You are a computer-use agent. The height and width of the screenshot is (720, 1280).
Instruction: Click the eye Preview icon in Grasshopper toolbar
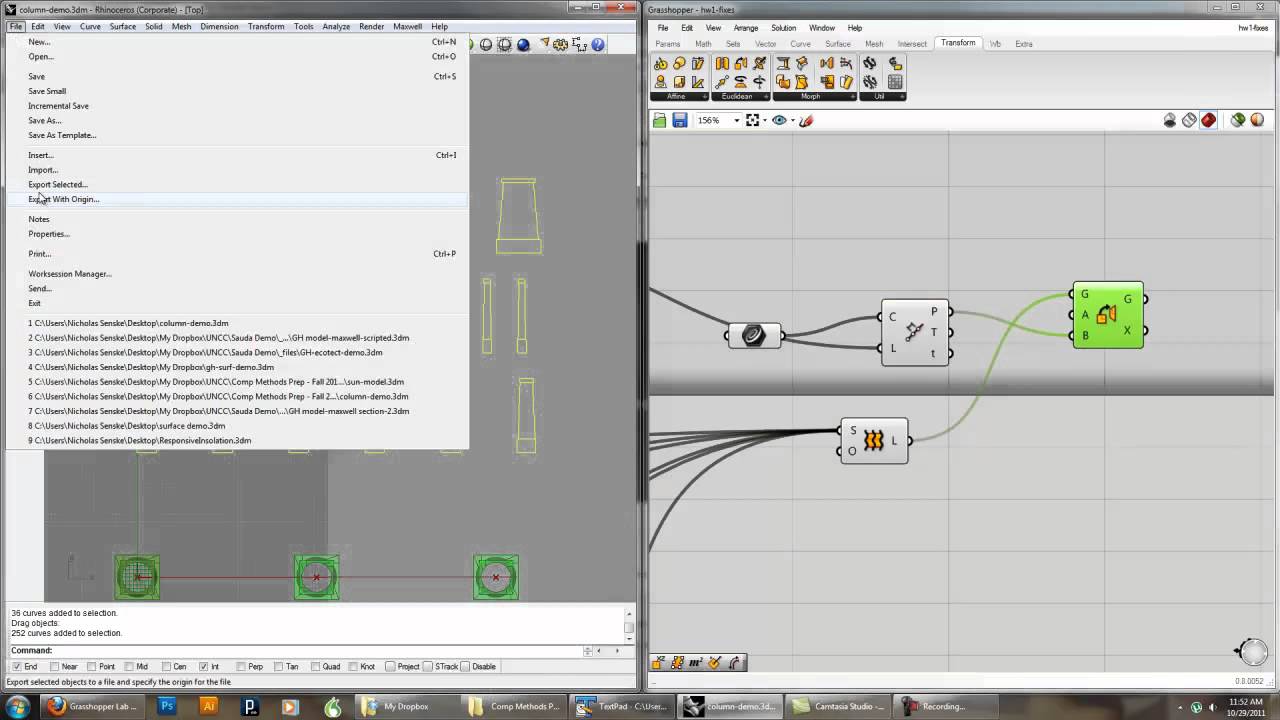pyautogui.click(x=780, y=120)
